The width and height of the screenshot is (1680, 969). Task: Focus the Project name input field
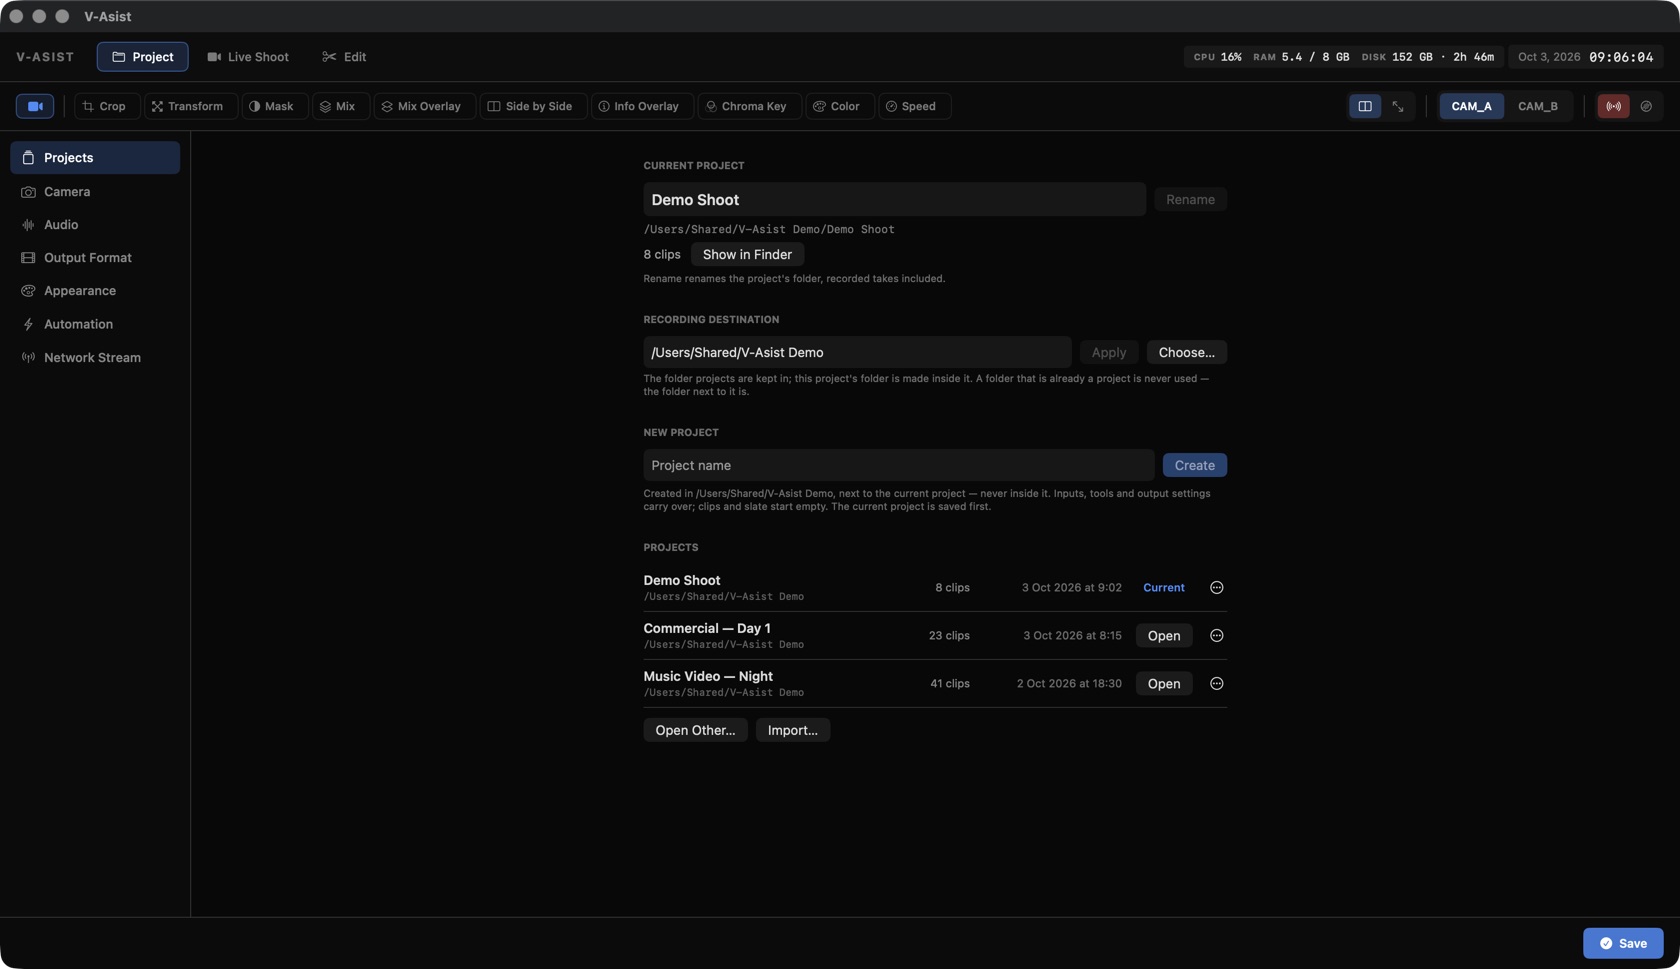pyautogui.click(x=899, y=466)
